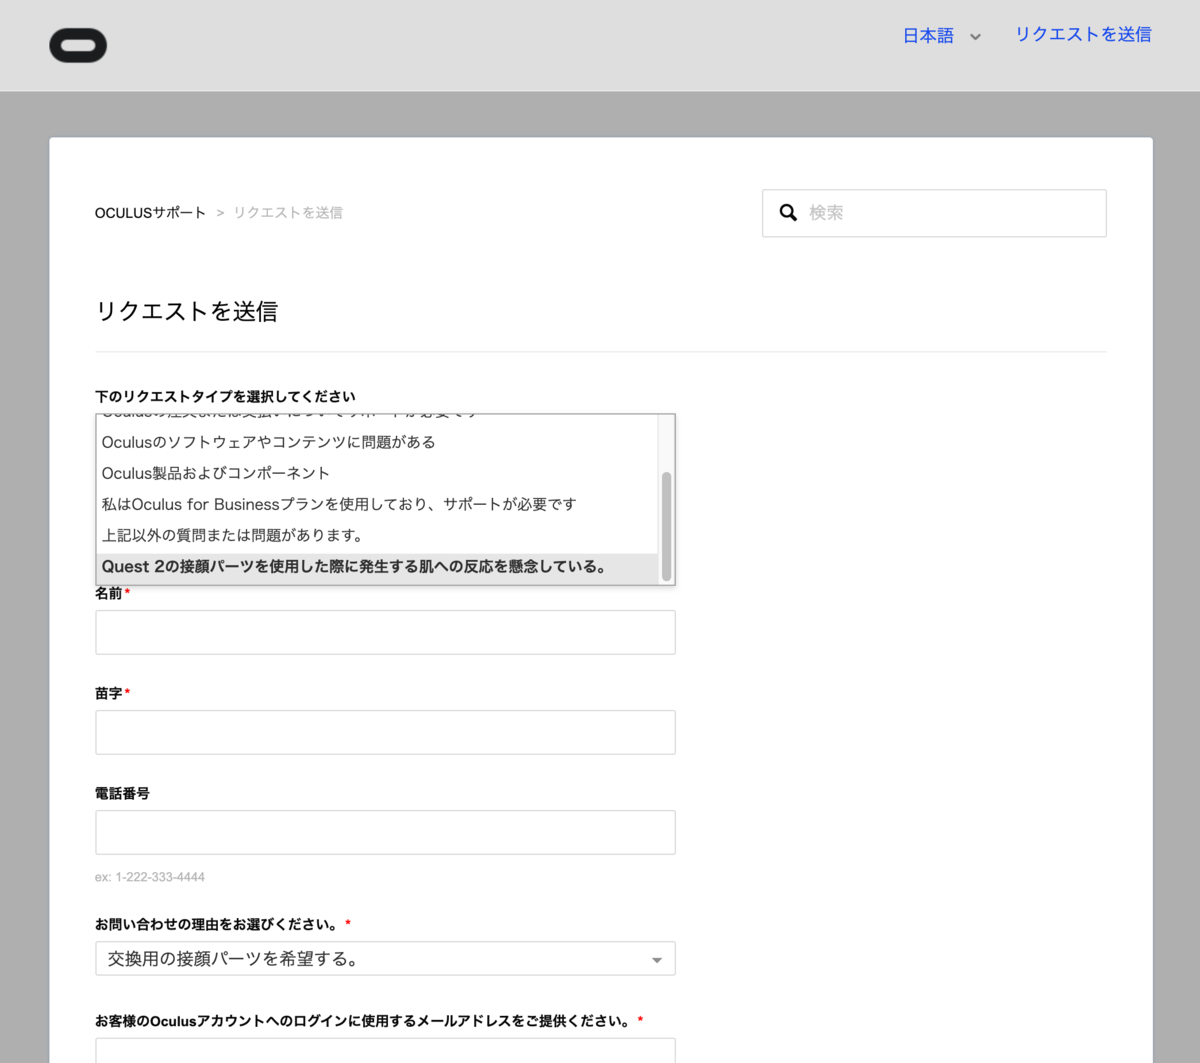1200x1063 pixels.
Task: Click the chevron next to 日本語
Action: coord(975,37)
